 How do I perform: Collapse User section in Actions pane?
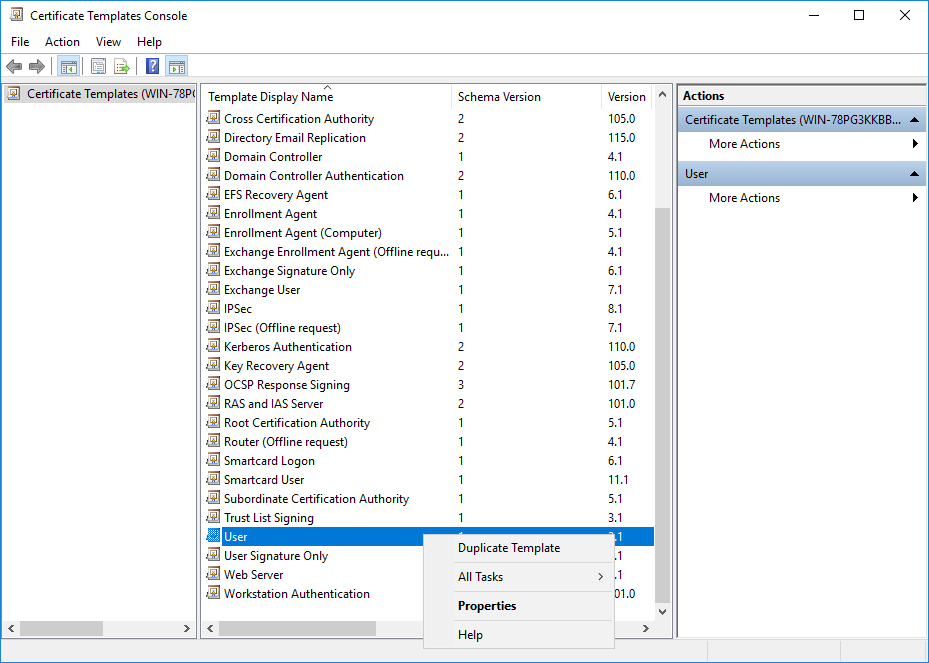click(914, 174)
